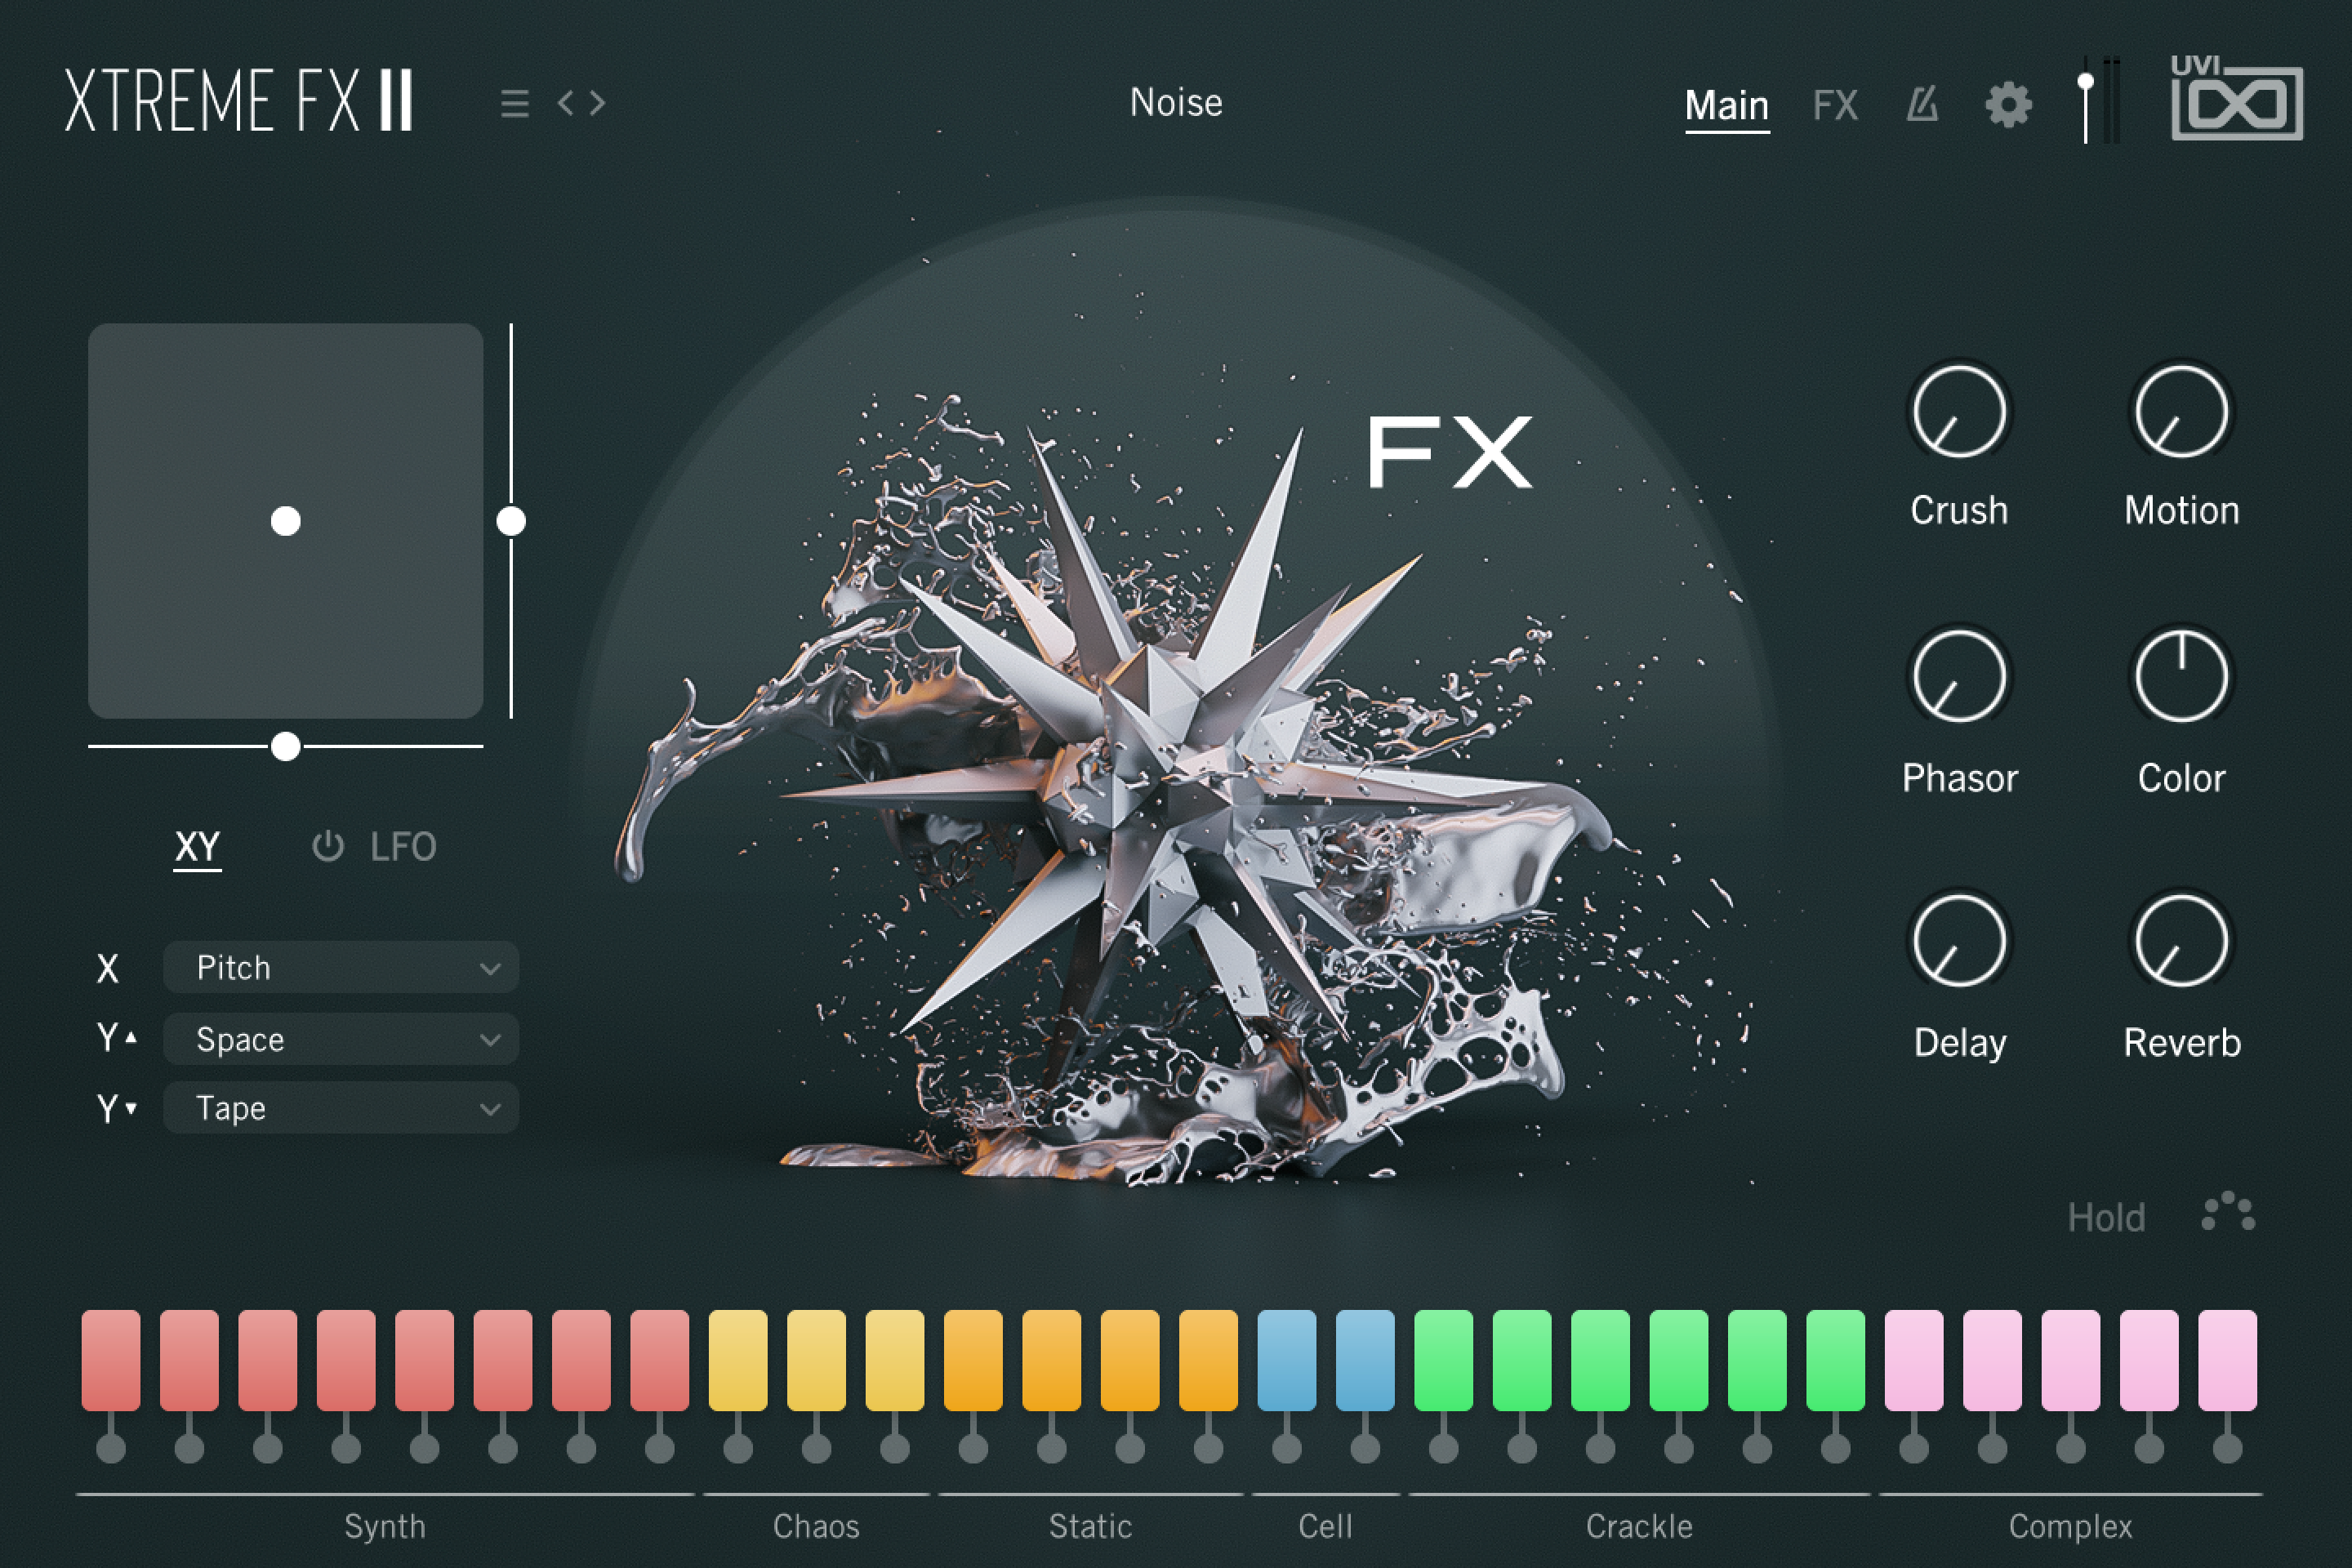Viewport: 2352px width, 1568px height.
Task: Click the Delay knob
Action: point(1959,941)
